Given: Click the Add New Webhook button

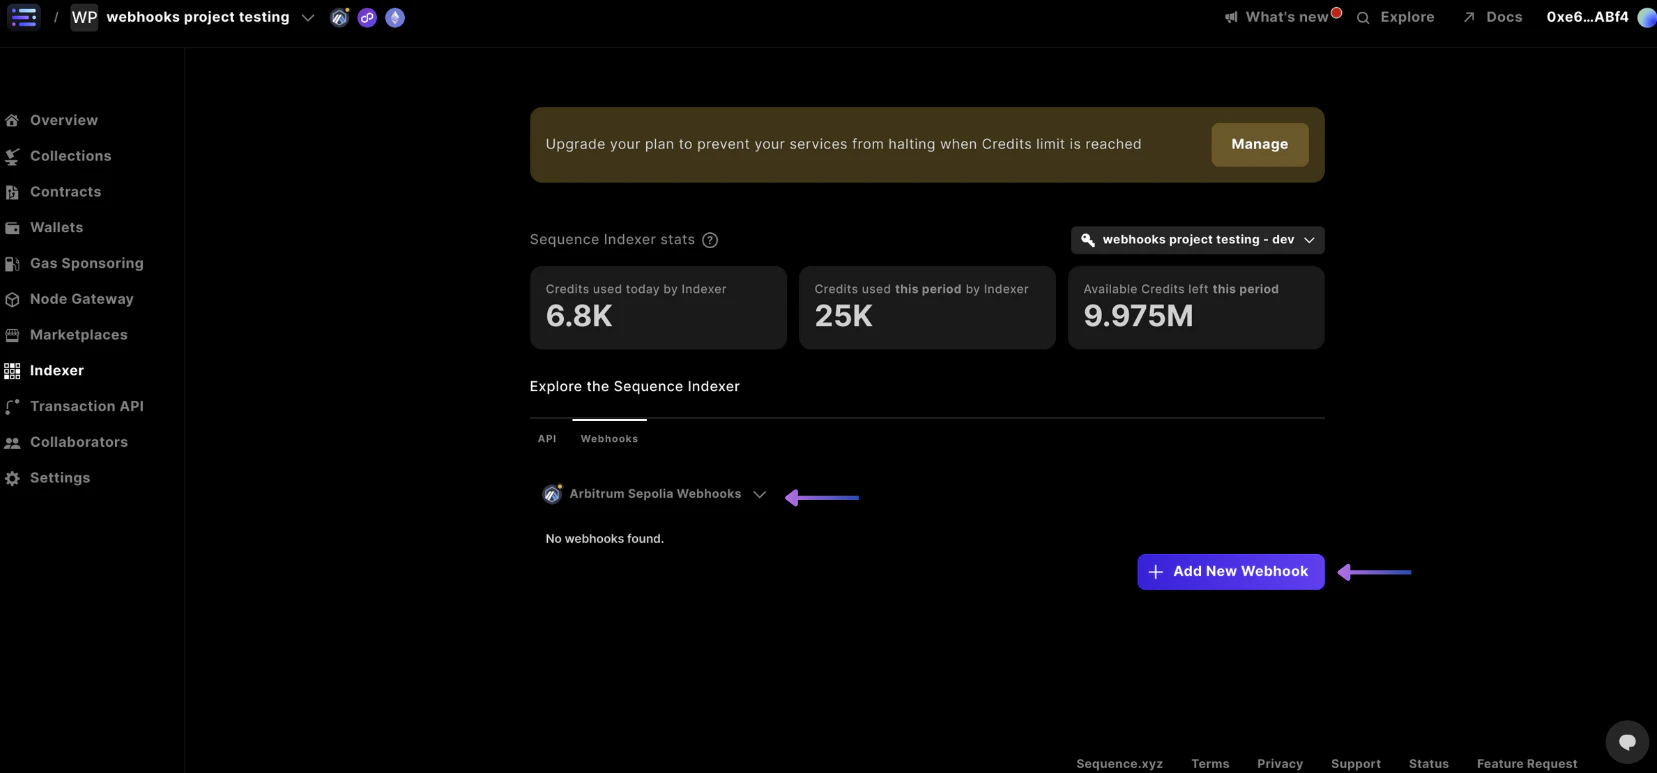Looking at the screenshot, I should click(1231, 572).
